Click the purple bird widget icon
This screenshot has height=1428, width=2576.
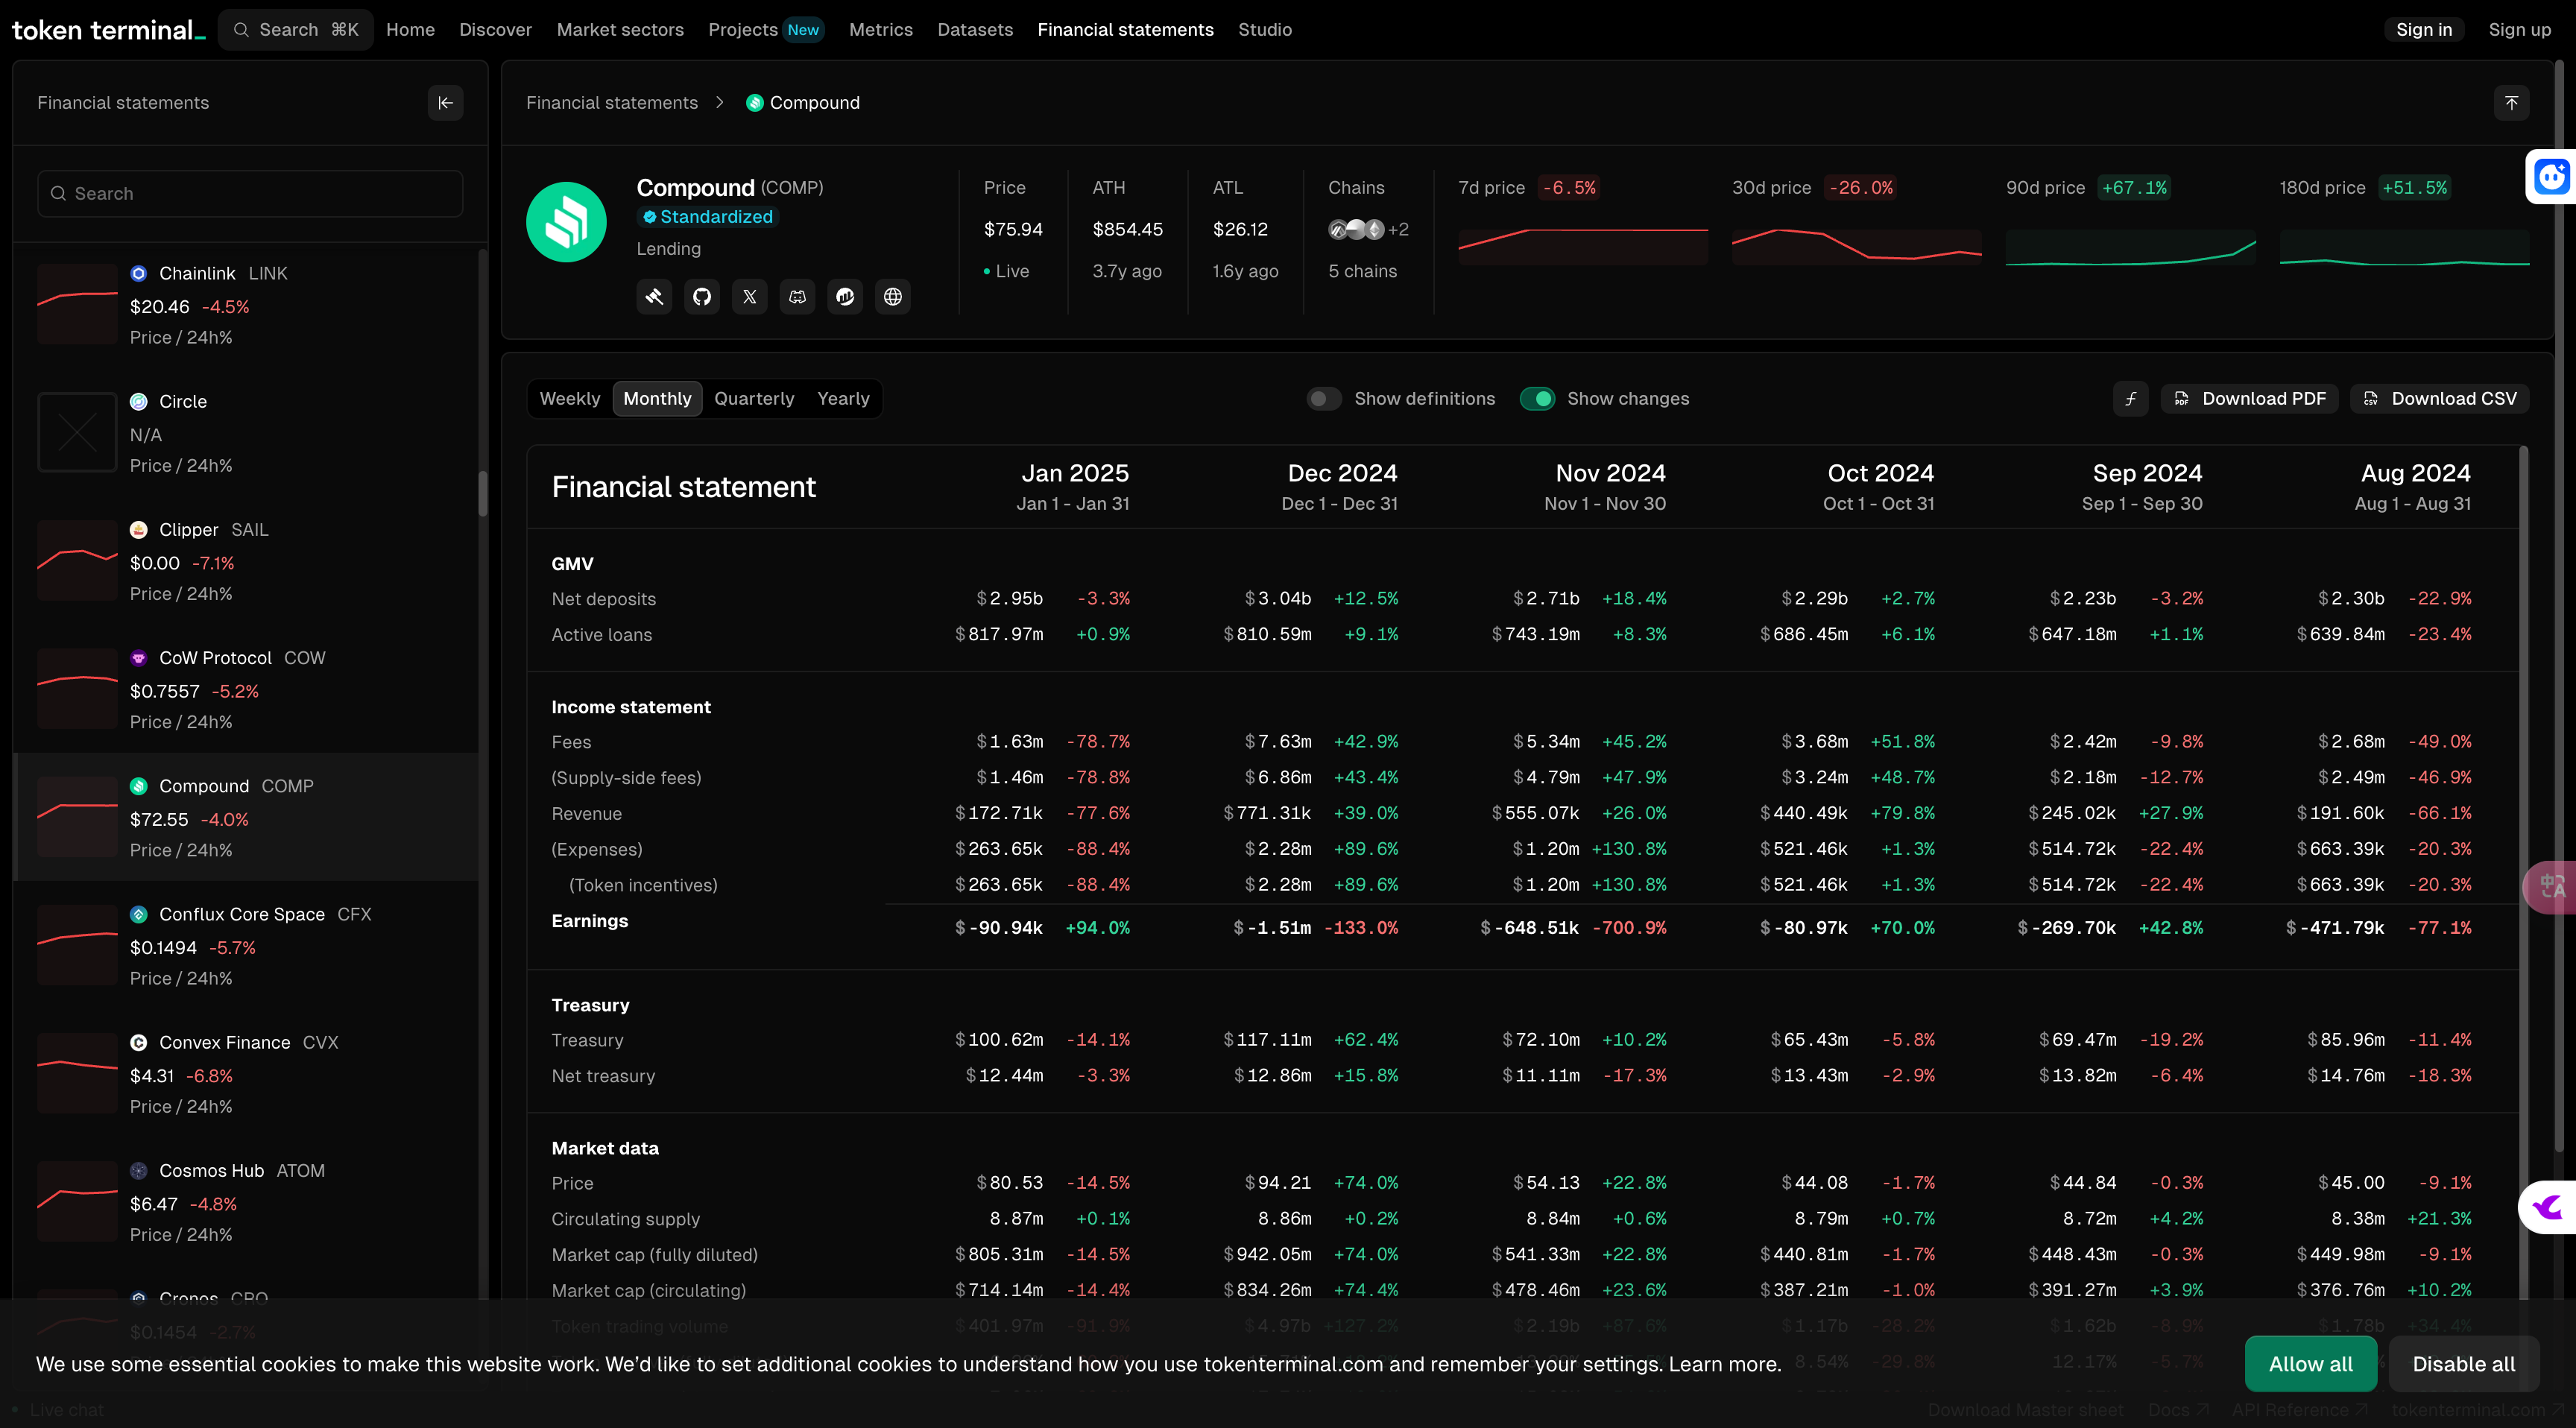(2548, 1207)
